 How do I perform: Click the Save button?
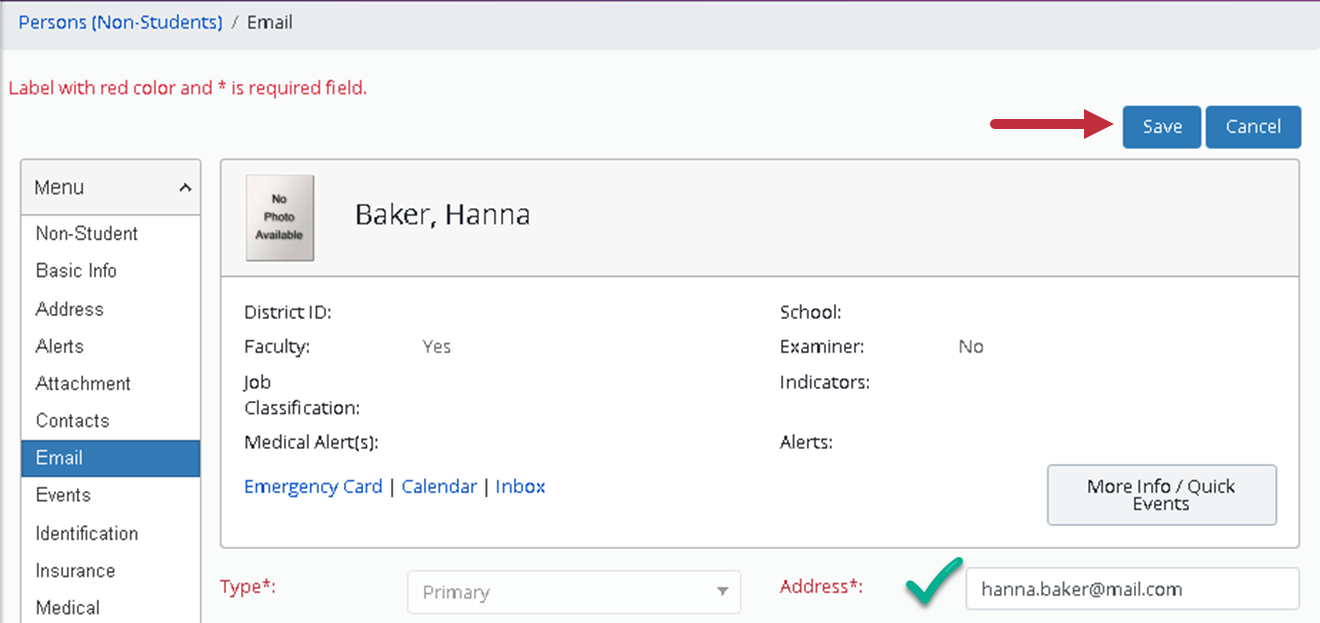click(1161, 127)
